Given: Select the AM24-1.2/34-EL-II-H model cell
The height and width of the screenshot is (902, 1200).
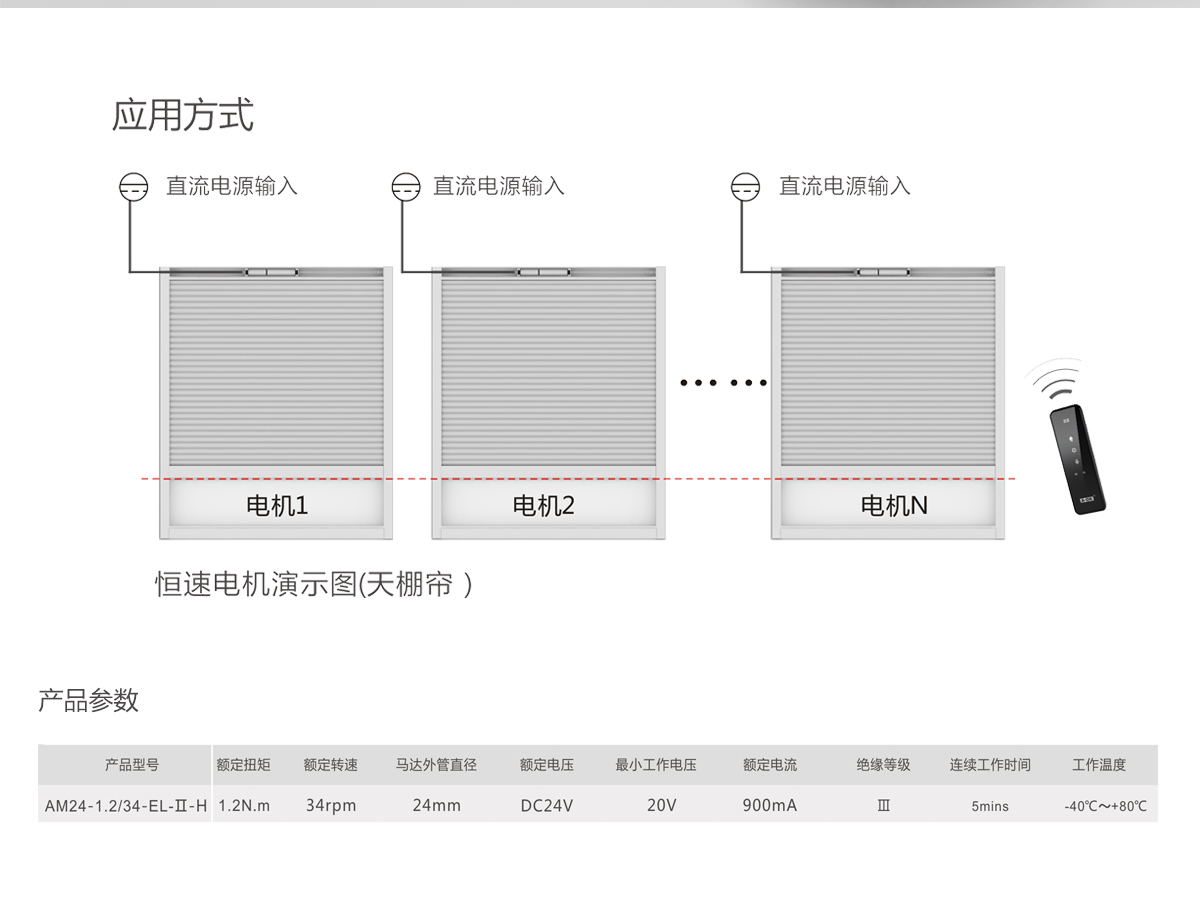Looking at the screenshot, I should point(126,805).
